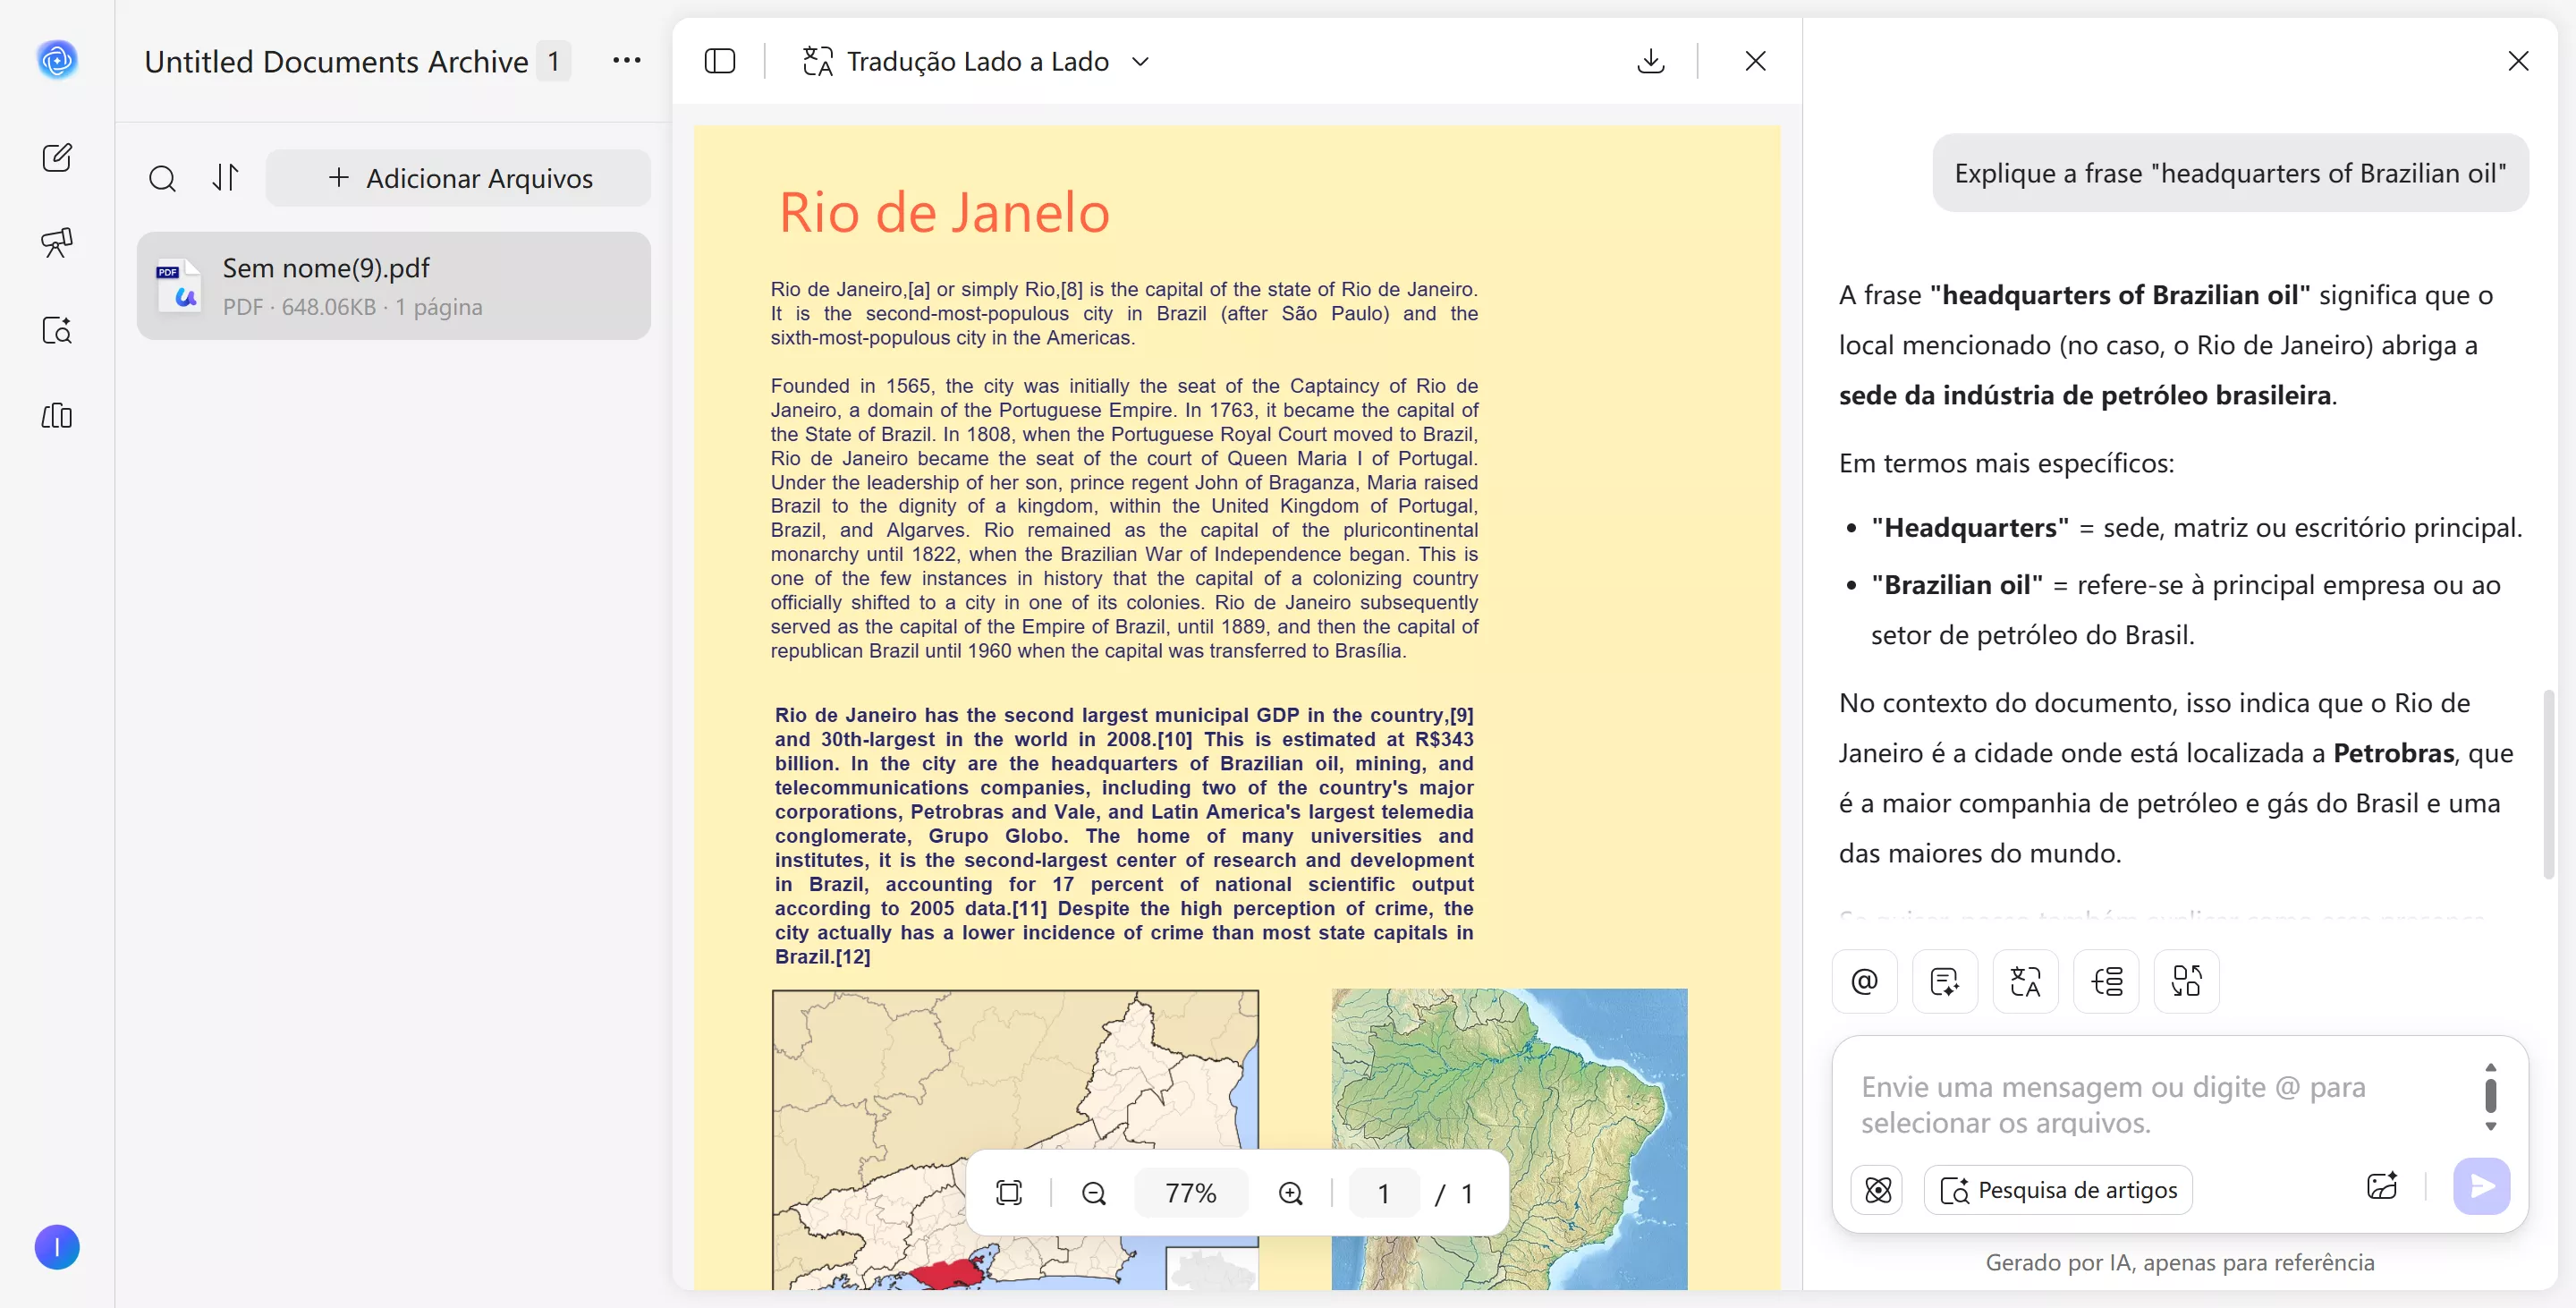
Task: Open the three-dots archive options menu
Action: coord(626,60)
